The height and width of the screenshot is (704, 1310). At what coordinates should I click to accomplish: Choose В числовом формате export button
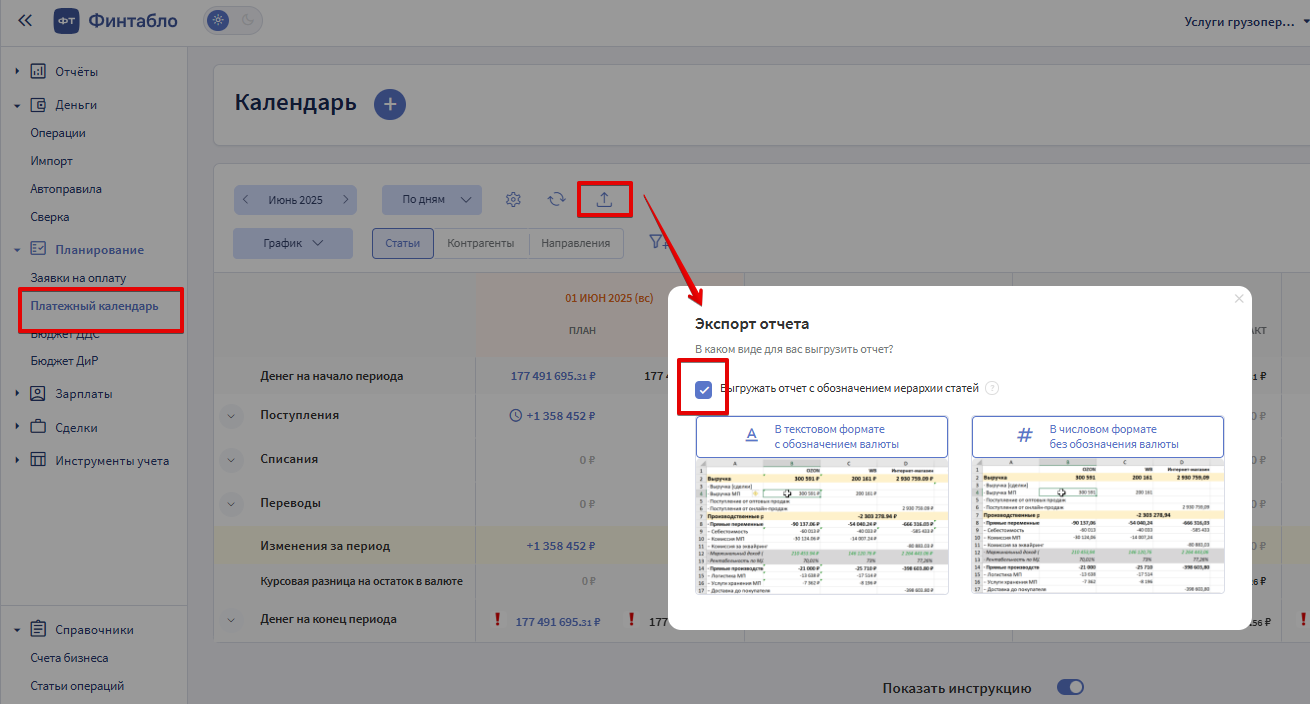(1098, 436)
